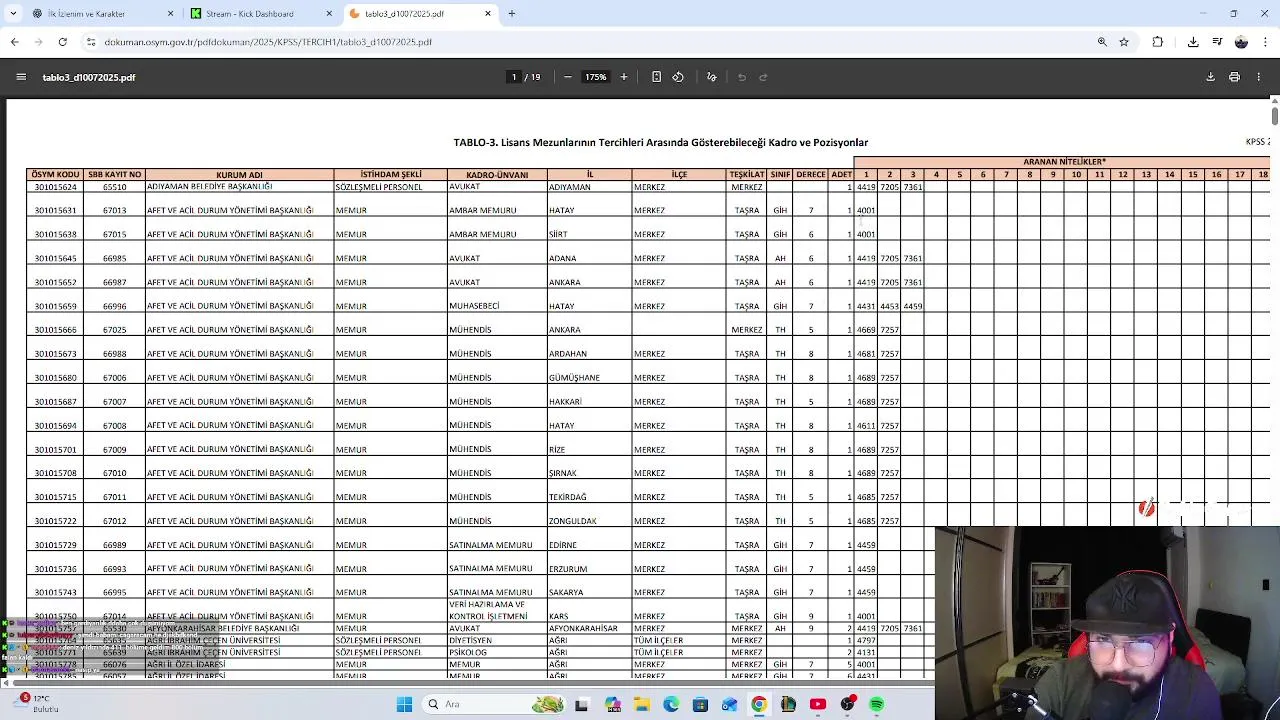
Task: Print the PDF document
Action: point(1234,77)
